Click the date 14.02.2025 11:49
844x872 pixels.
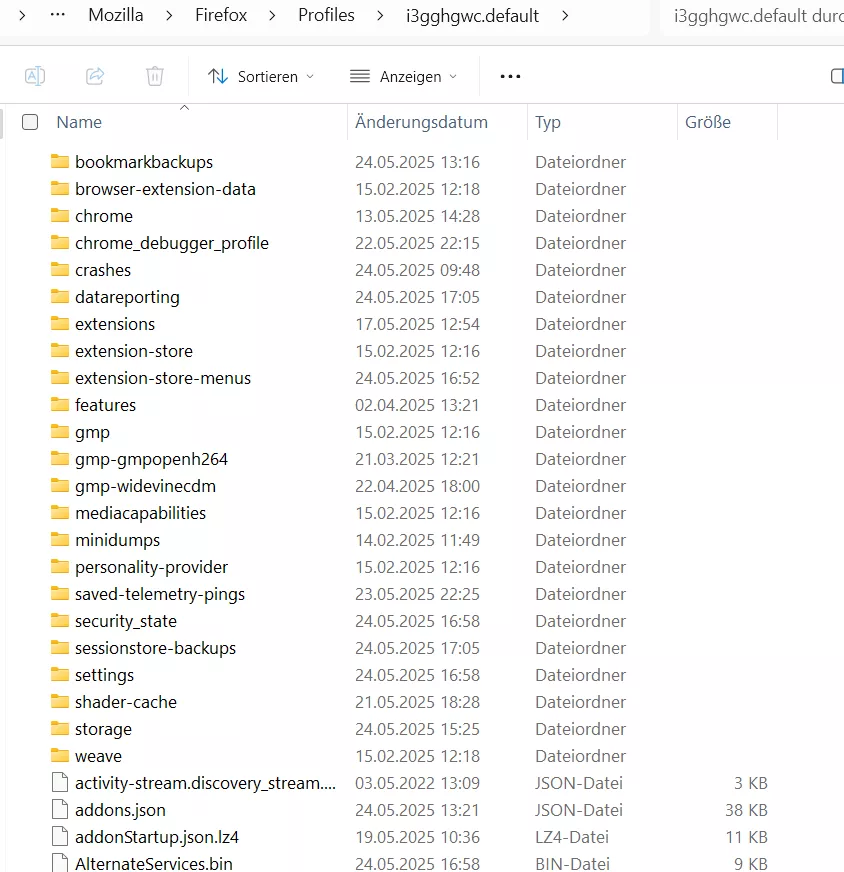pyautogui.click(x=417, y=540)
